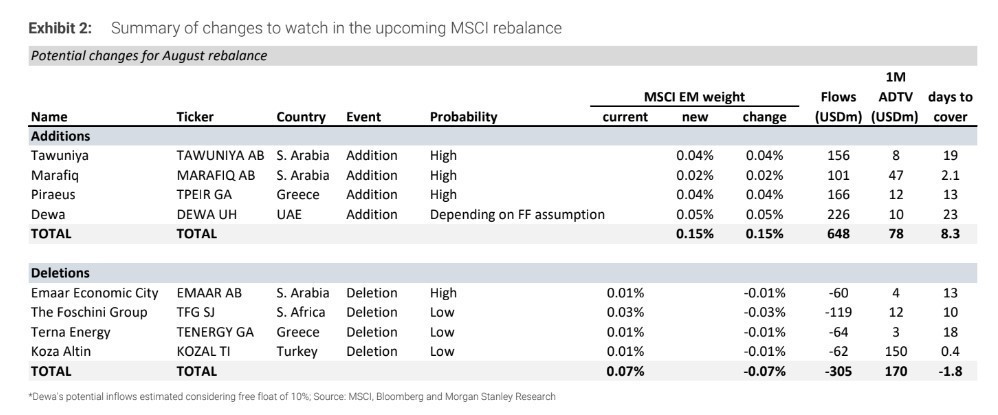Click the Probability column header
Viewport: 998px width, 415px height.
pos(463,117)
